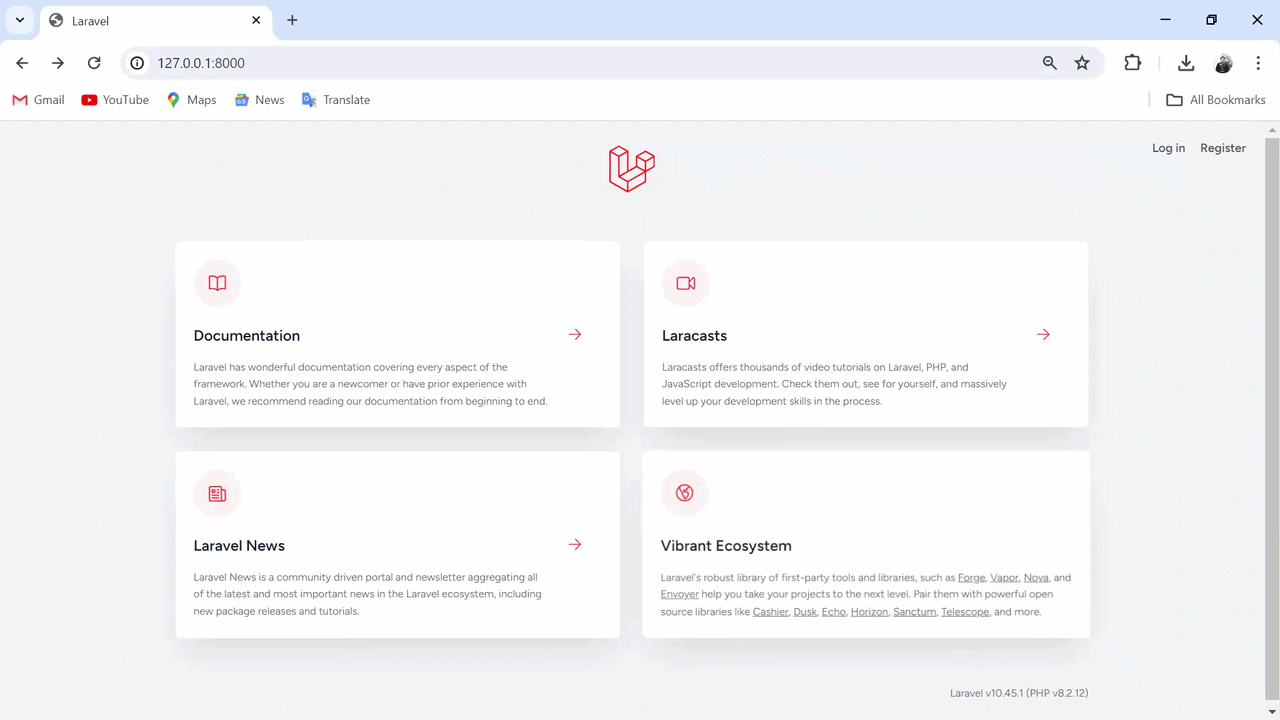Click the arrow on Laravel News card
The height and width of the screenshot is (720, 1280).
(x=575, y=544)
